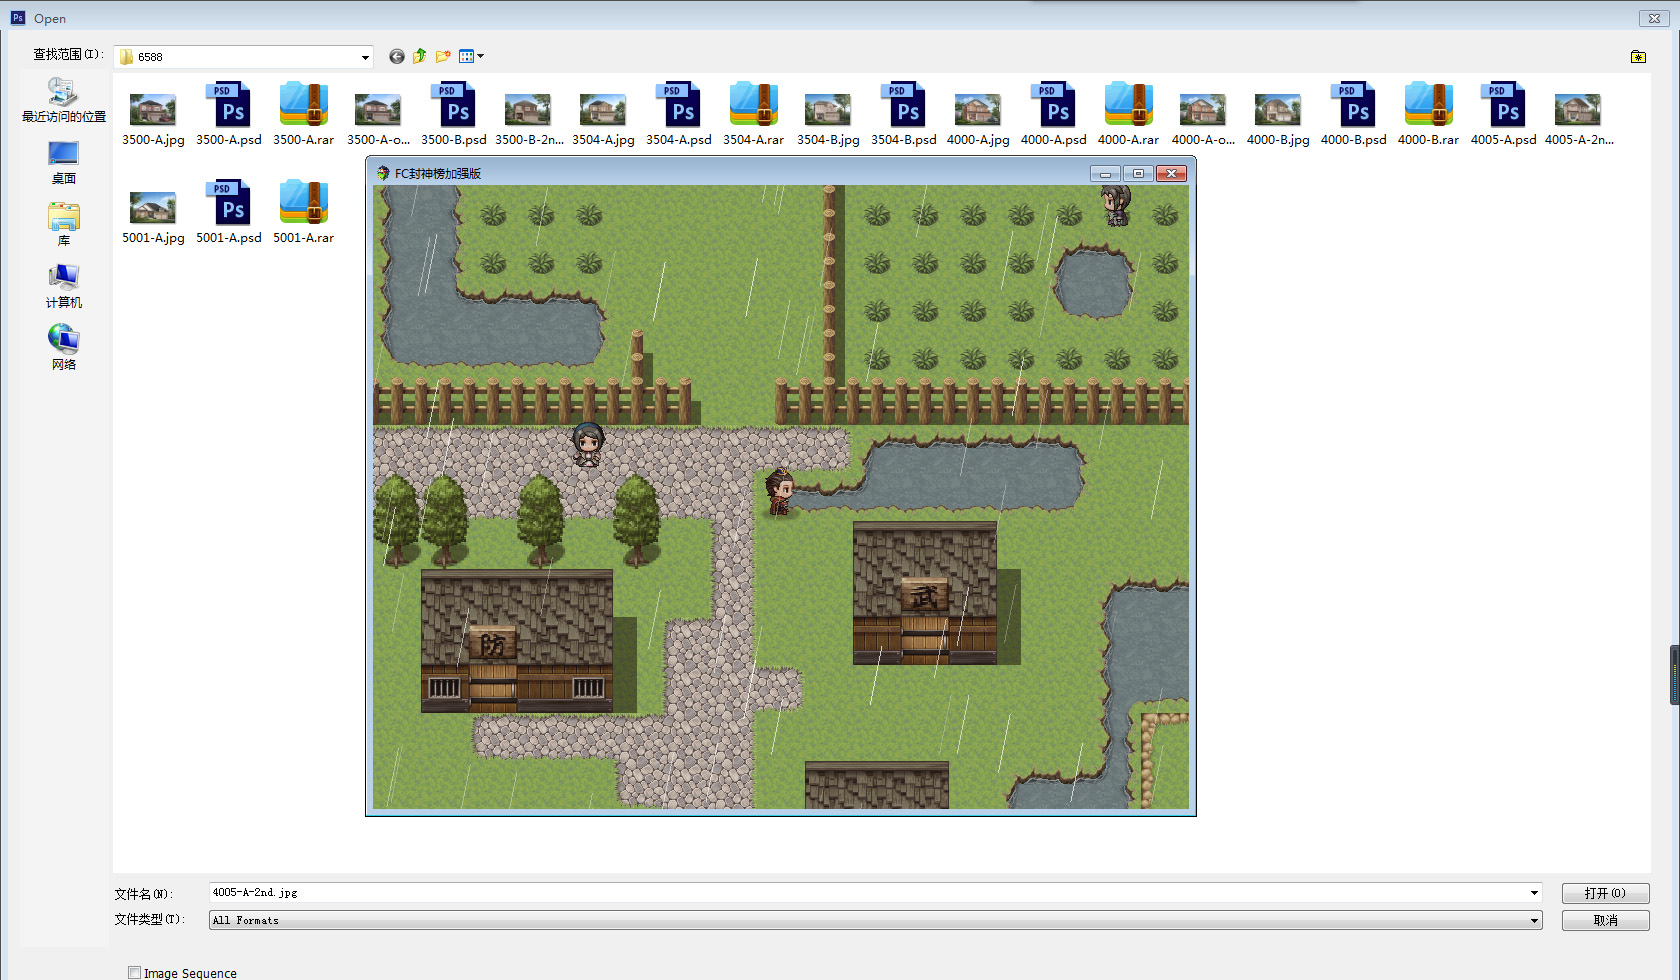Expand the Look in folder dropdown (6588)
The height and width of the screenshot is (980, 1680).
365,57
